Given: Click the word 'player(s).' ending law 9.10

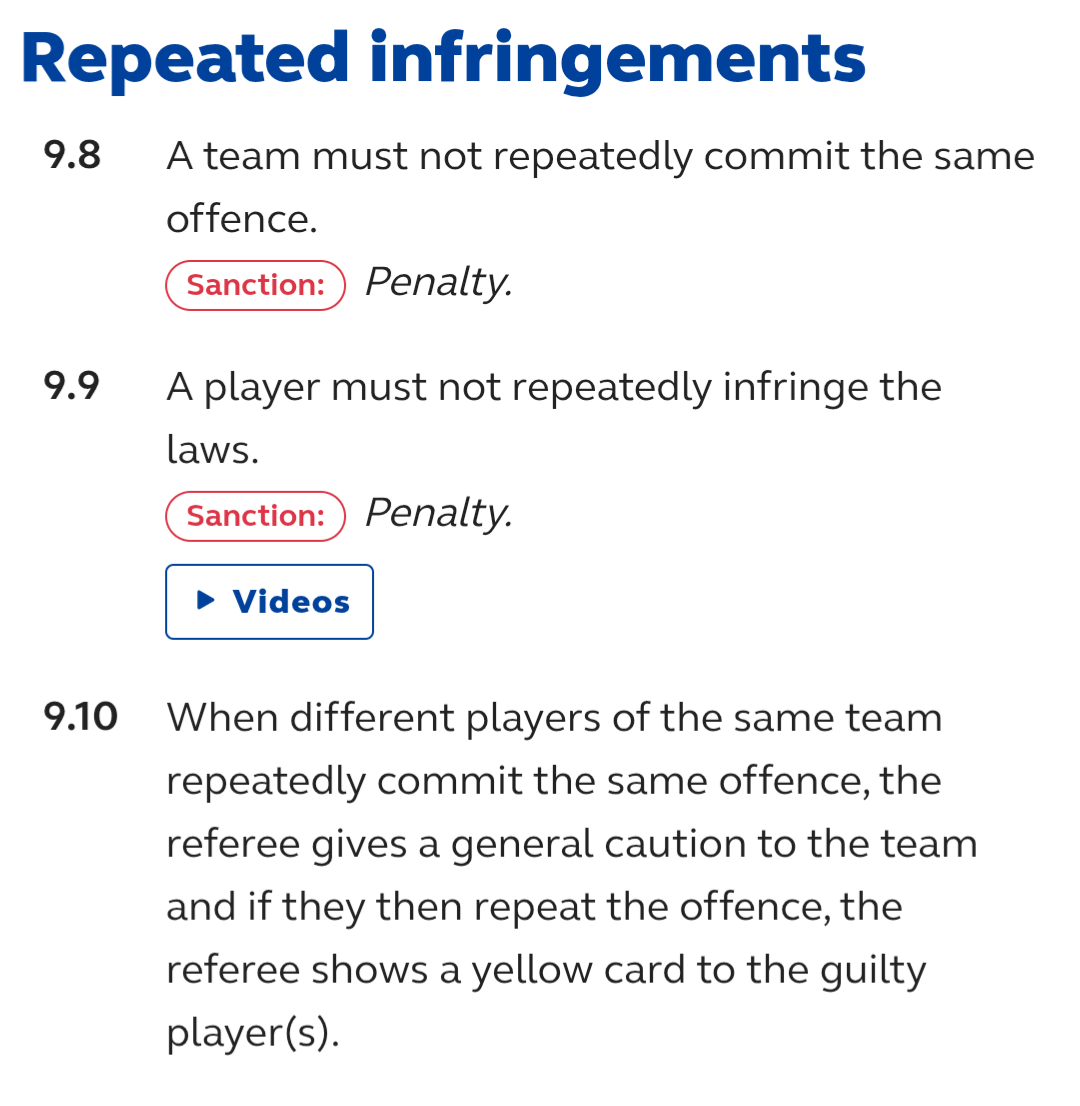Looking at the screenshot, I should (253, 1034).
